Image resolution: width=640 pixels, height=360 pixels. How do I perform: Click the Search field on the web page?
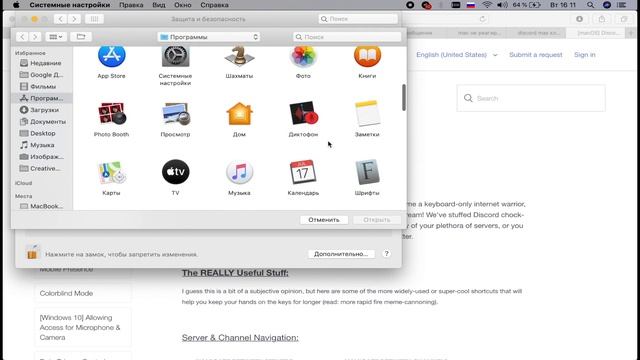531,98
